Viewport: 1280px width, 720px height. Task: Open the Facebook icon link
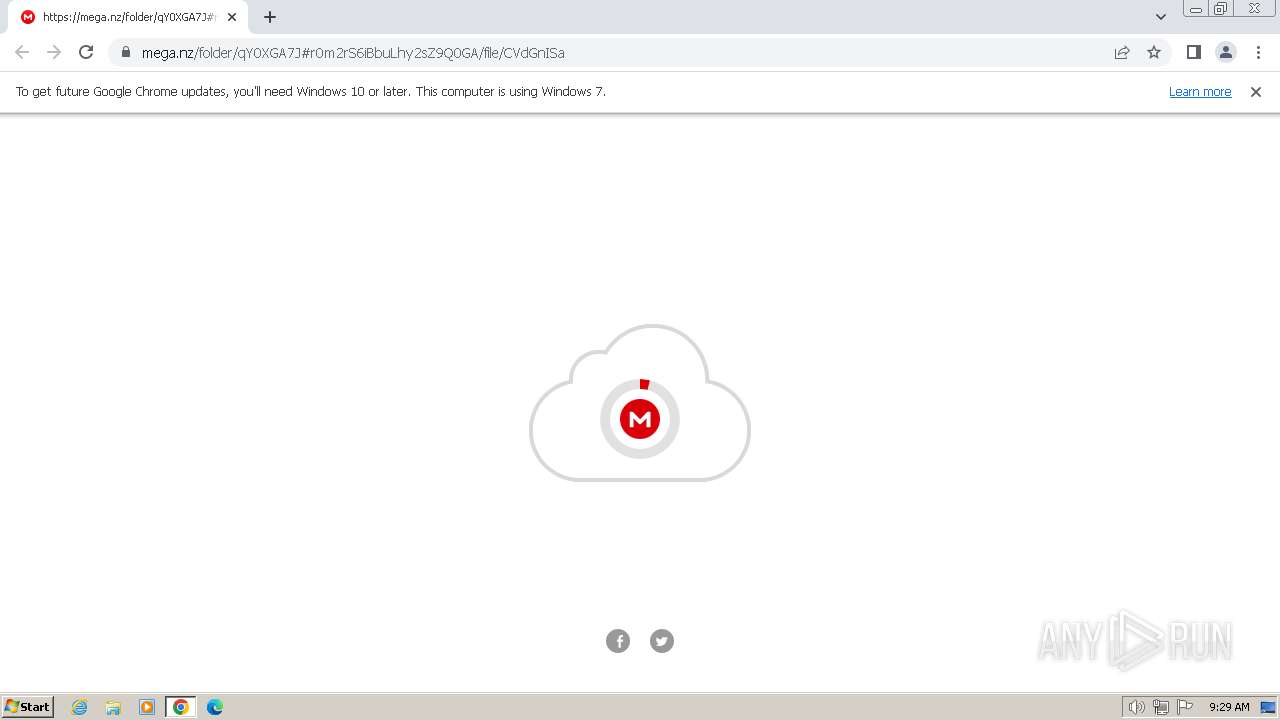point(618,641)
